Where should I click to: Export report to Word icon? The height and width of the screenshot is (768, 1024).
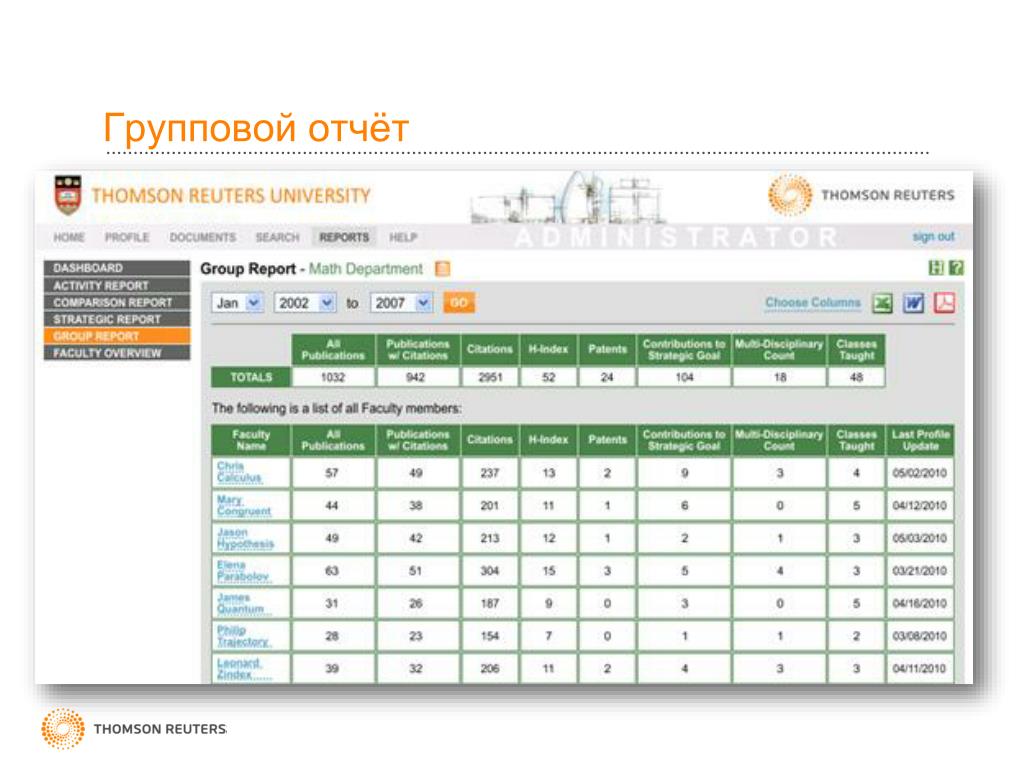pos(914,303)
